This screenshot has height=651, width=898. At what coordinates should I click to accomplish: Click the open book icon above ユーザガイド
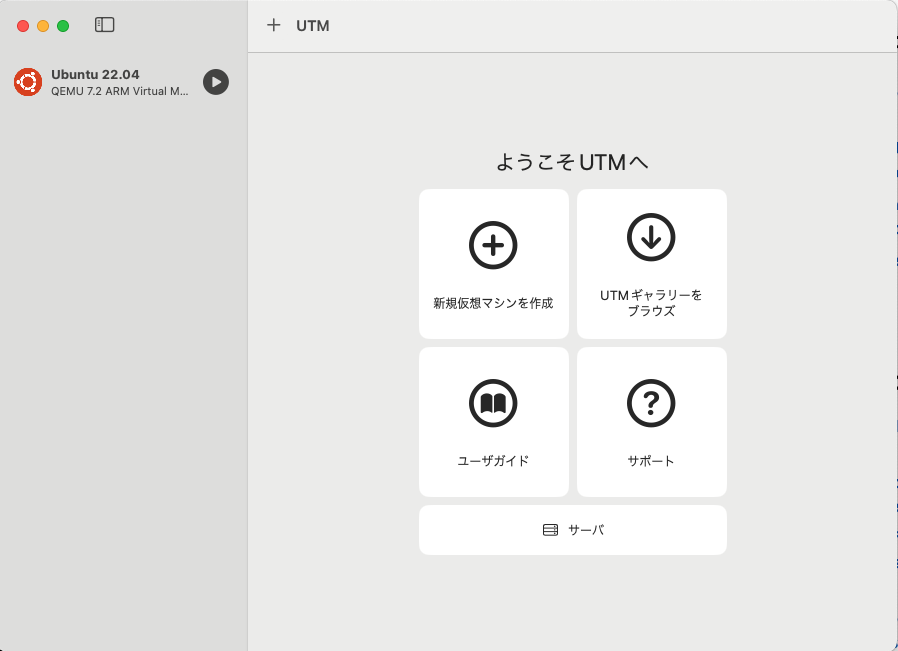tap(493, 403)
